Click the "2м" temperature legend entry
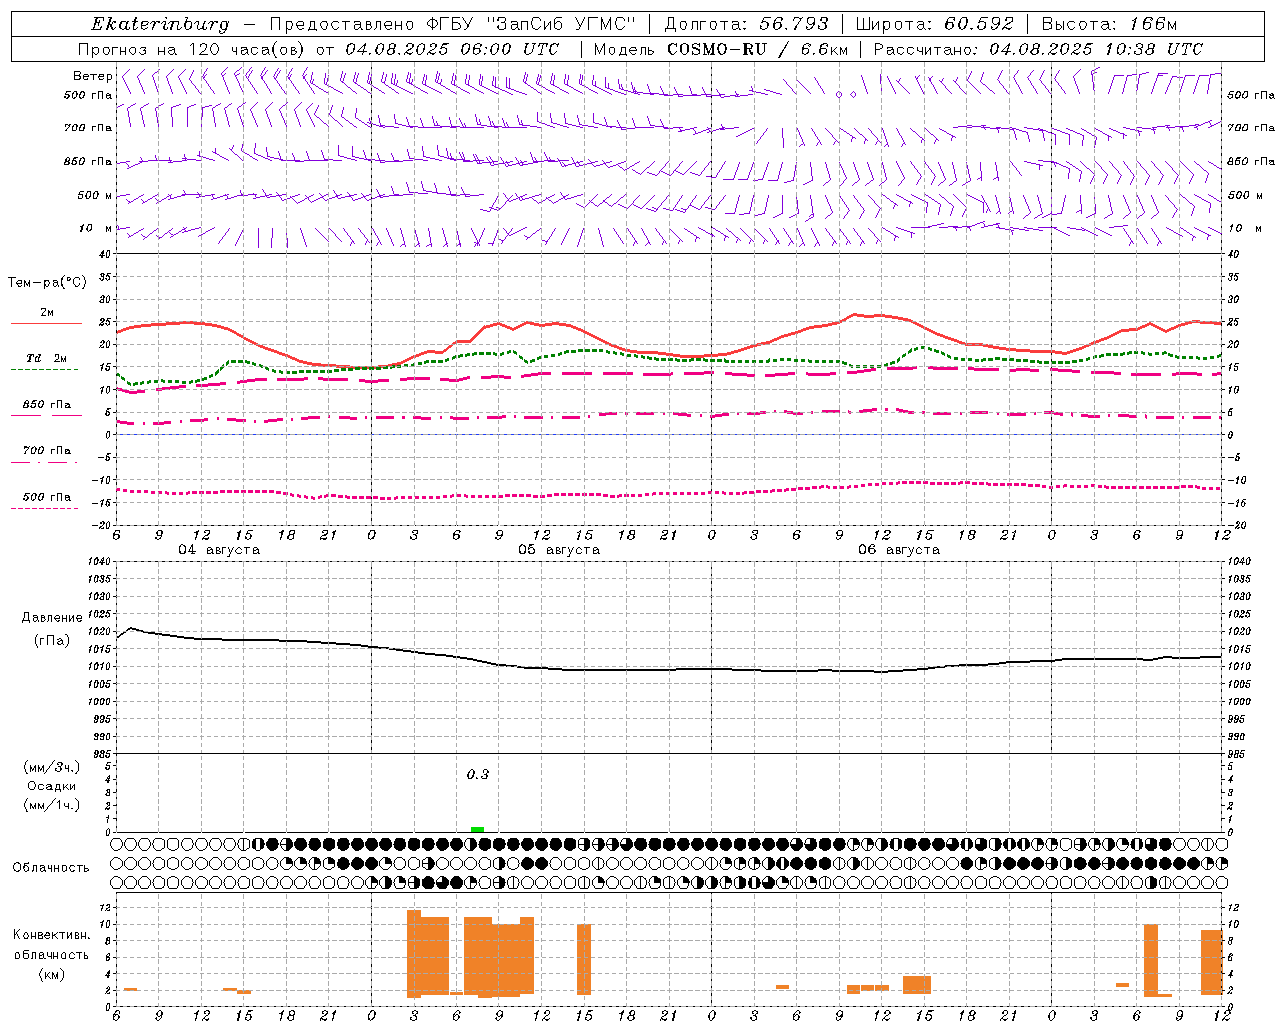Screen dimensions: 1280x1024 click(47, 313)
